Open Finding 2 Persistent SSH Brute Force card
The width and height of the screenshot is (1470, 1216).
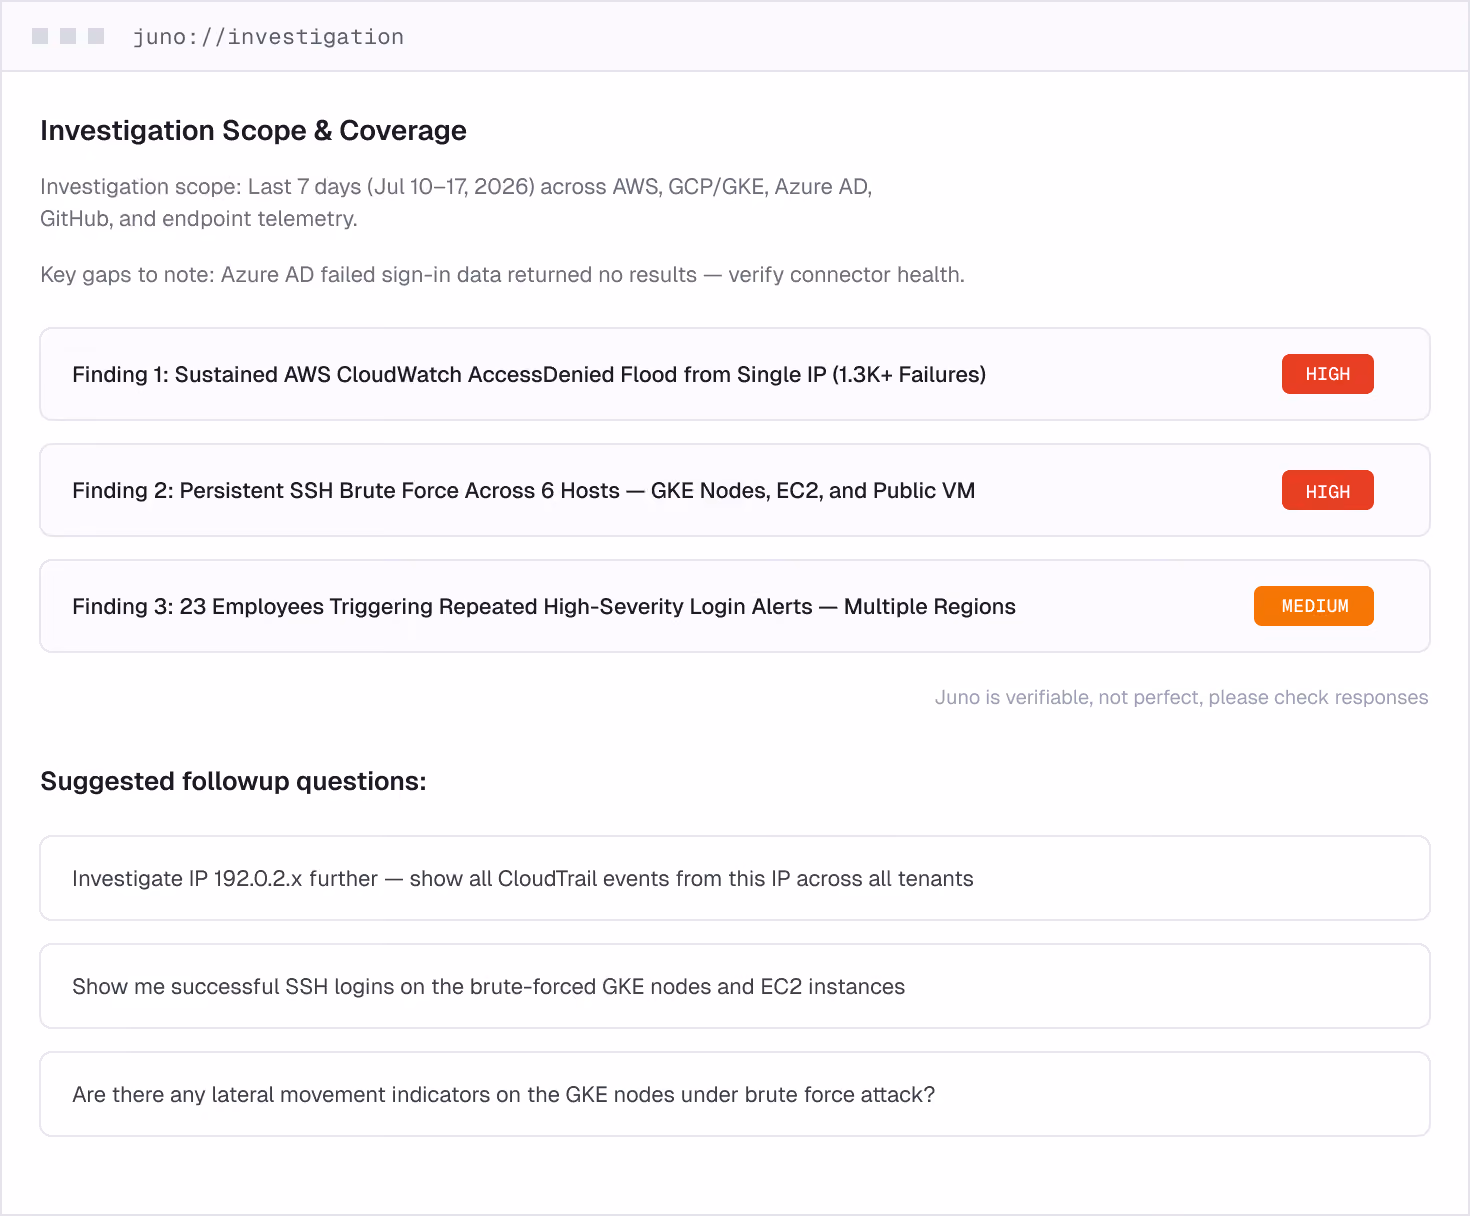pyautogui.click(x=735, y=490)
